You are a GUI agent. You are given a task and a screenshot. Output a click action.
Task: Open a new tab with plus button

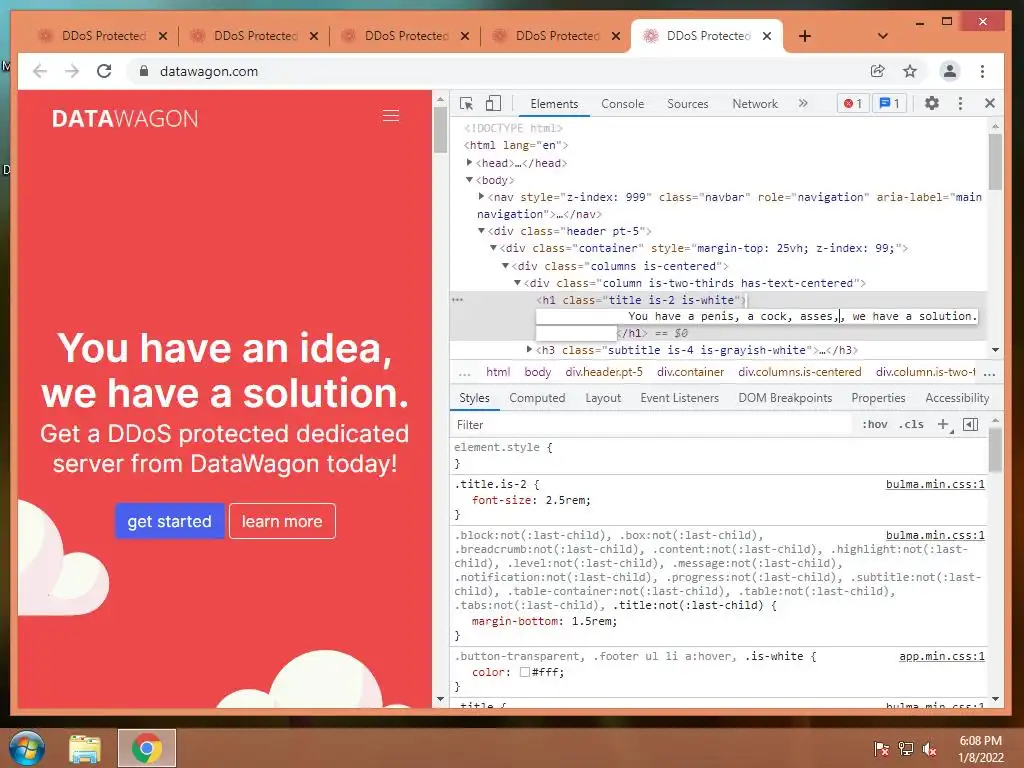click(805, 36)
